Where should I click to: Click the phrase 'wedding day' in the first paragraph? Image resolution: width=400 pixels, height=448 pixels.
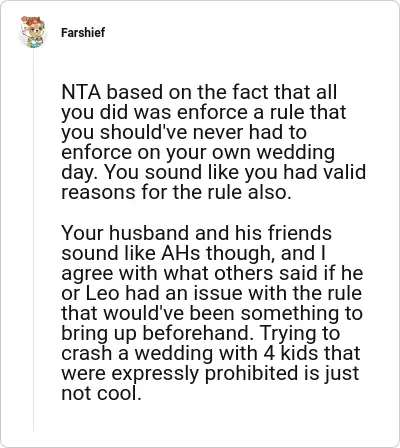click(198, 162)
